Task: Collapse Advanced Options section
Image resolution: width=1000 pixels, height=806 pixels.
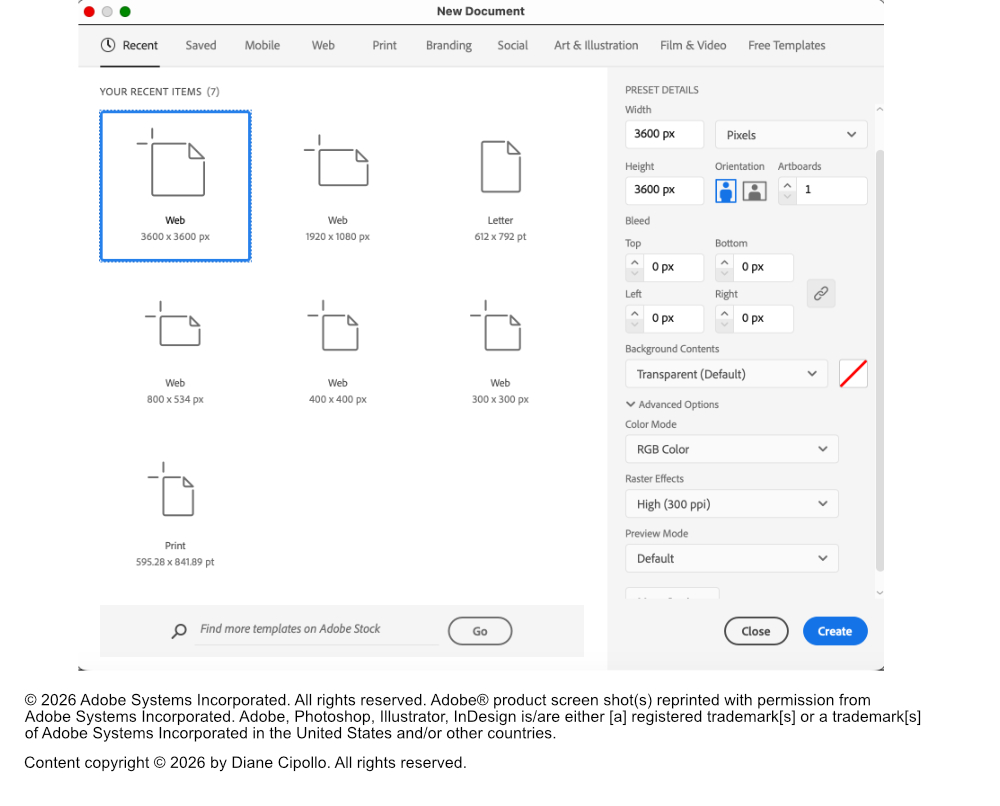Action: (672, 404)
